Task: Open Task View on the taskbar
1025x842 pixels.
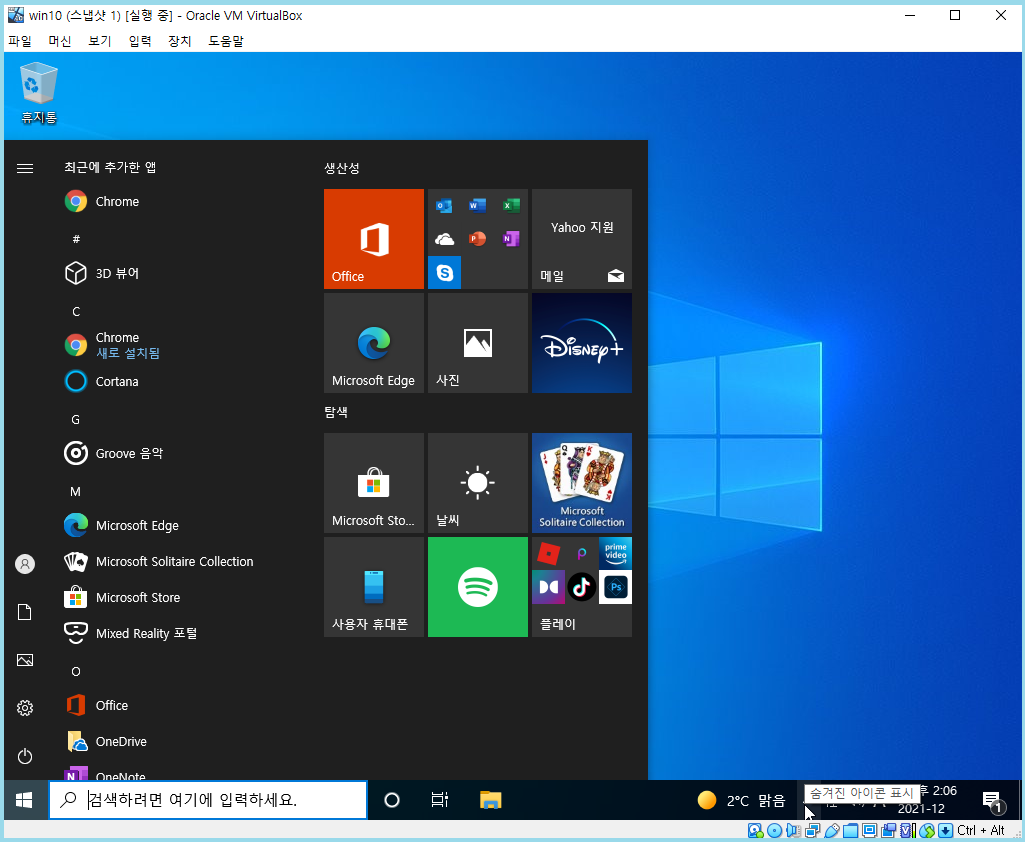Action: (x=440, y=800)
